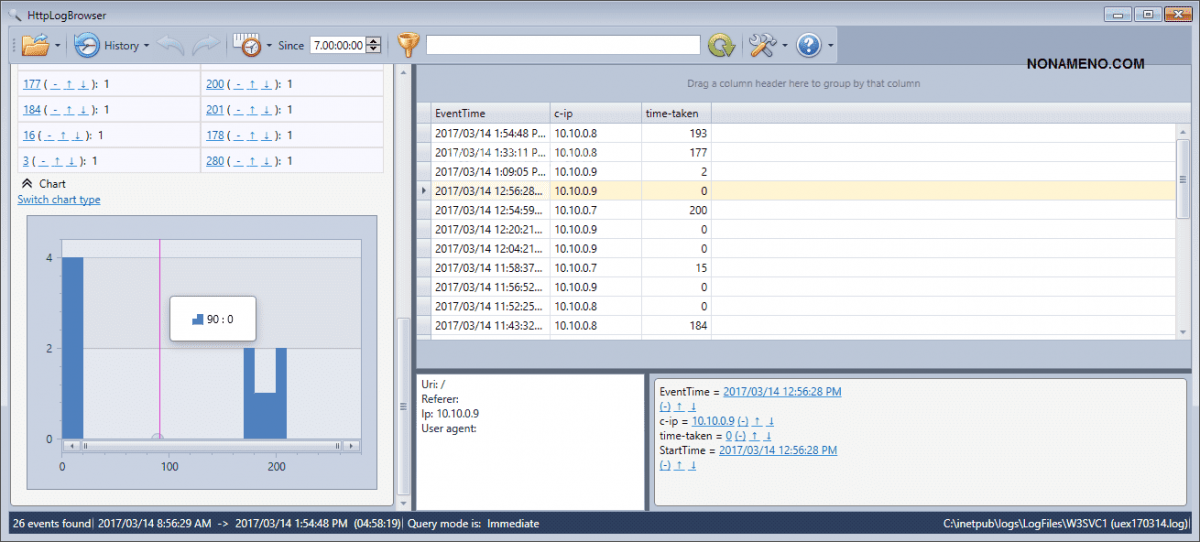Open dropdown arrow beside the tools icon

pos(785,46)
